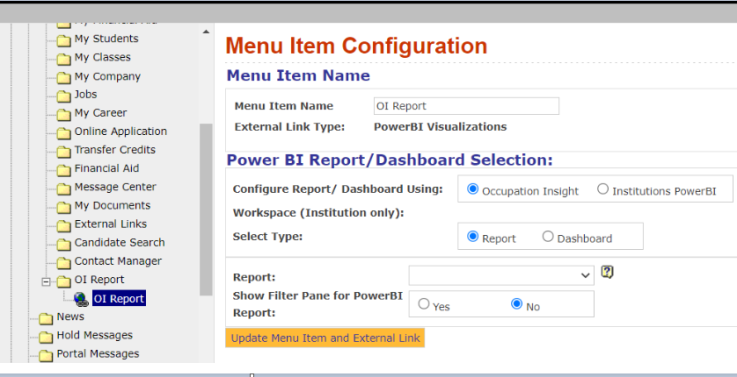Image resolution: width=737 pixels, height=377 pixels.
Task: Open Online Application tree item
Action: (x=121, y=132)
